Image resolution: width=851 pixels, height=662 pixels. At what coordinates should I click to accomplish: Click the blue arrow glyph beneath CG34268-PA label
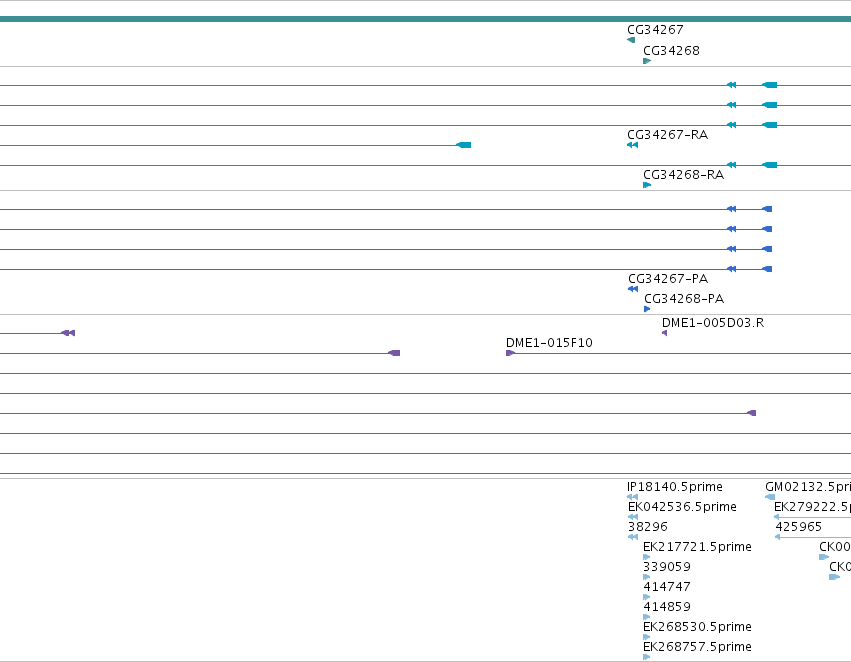pos(647,309)
